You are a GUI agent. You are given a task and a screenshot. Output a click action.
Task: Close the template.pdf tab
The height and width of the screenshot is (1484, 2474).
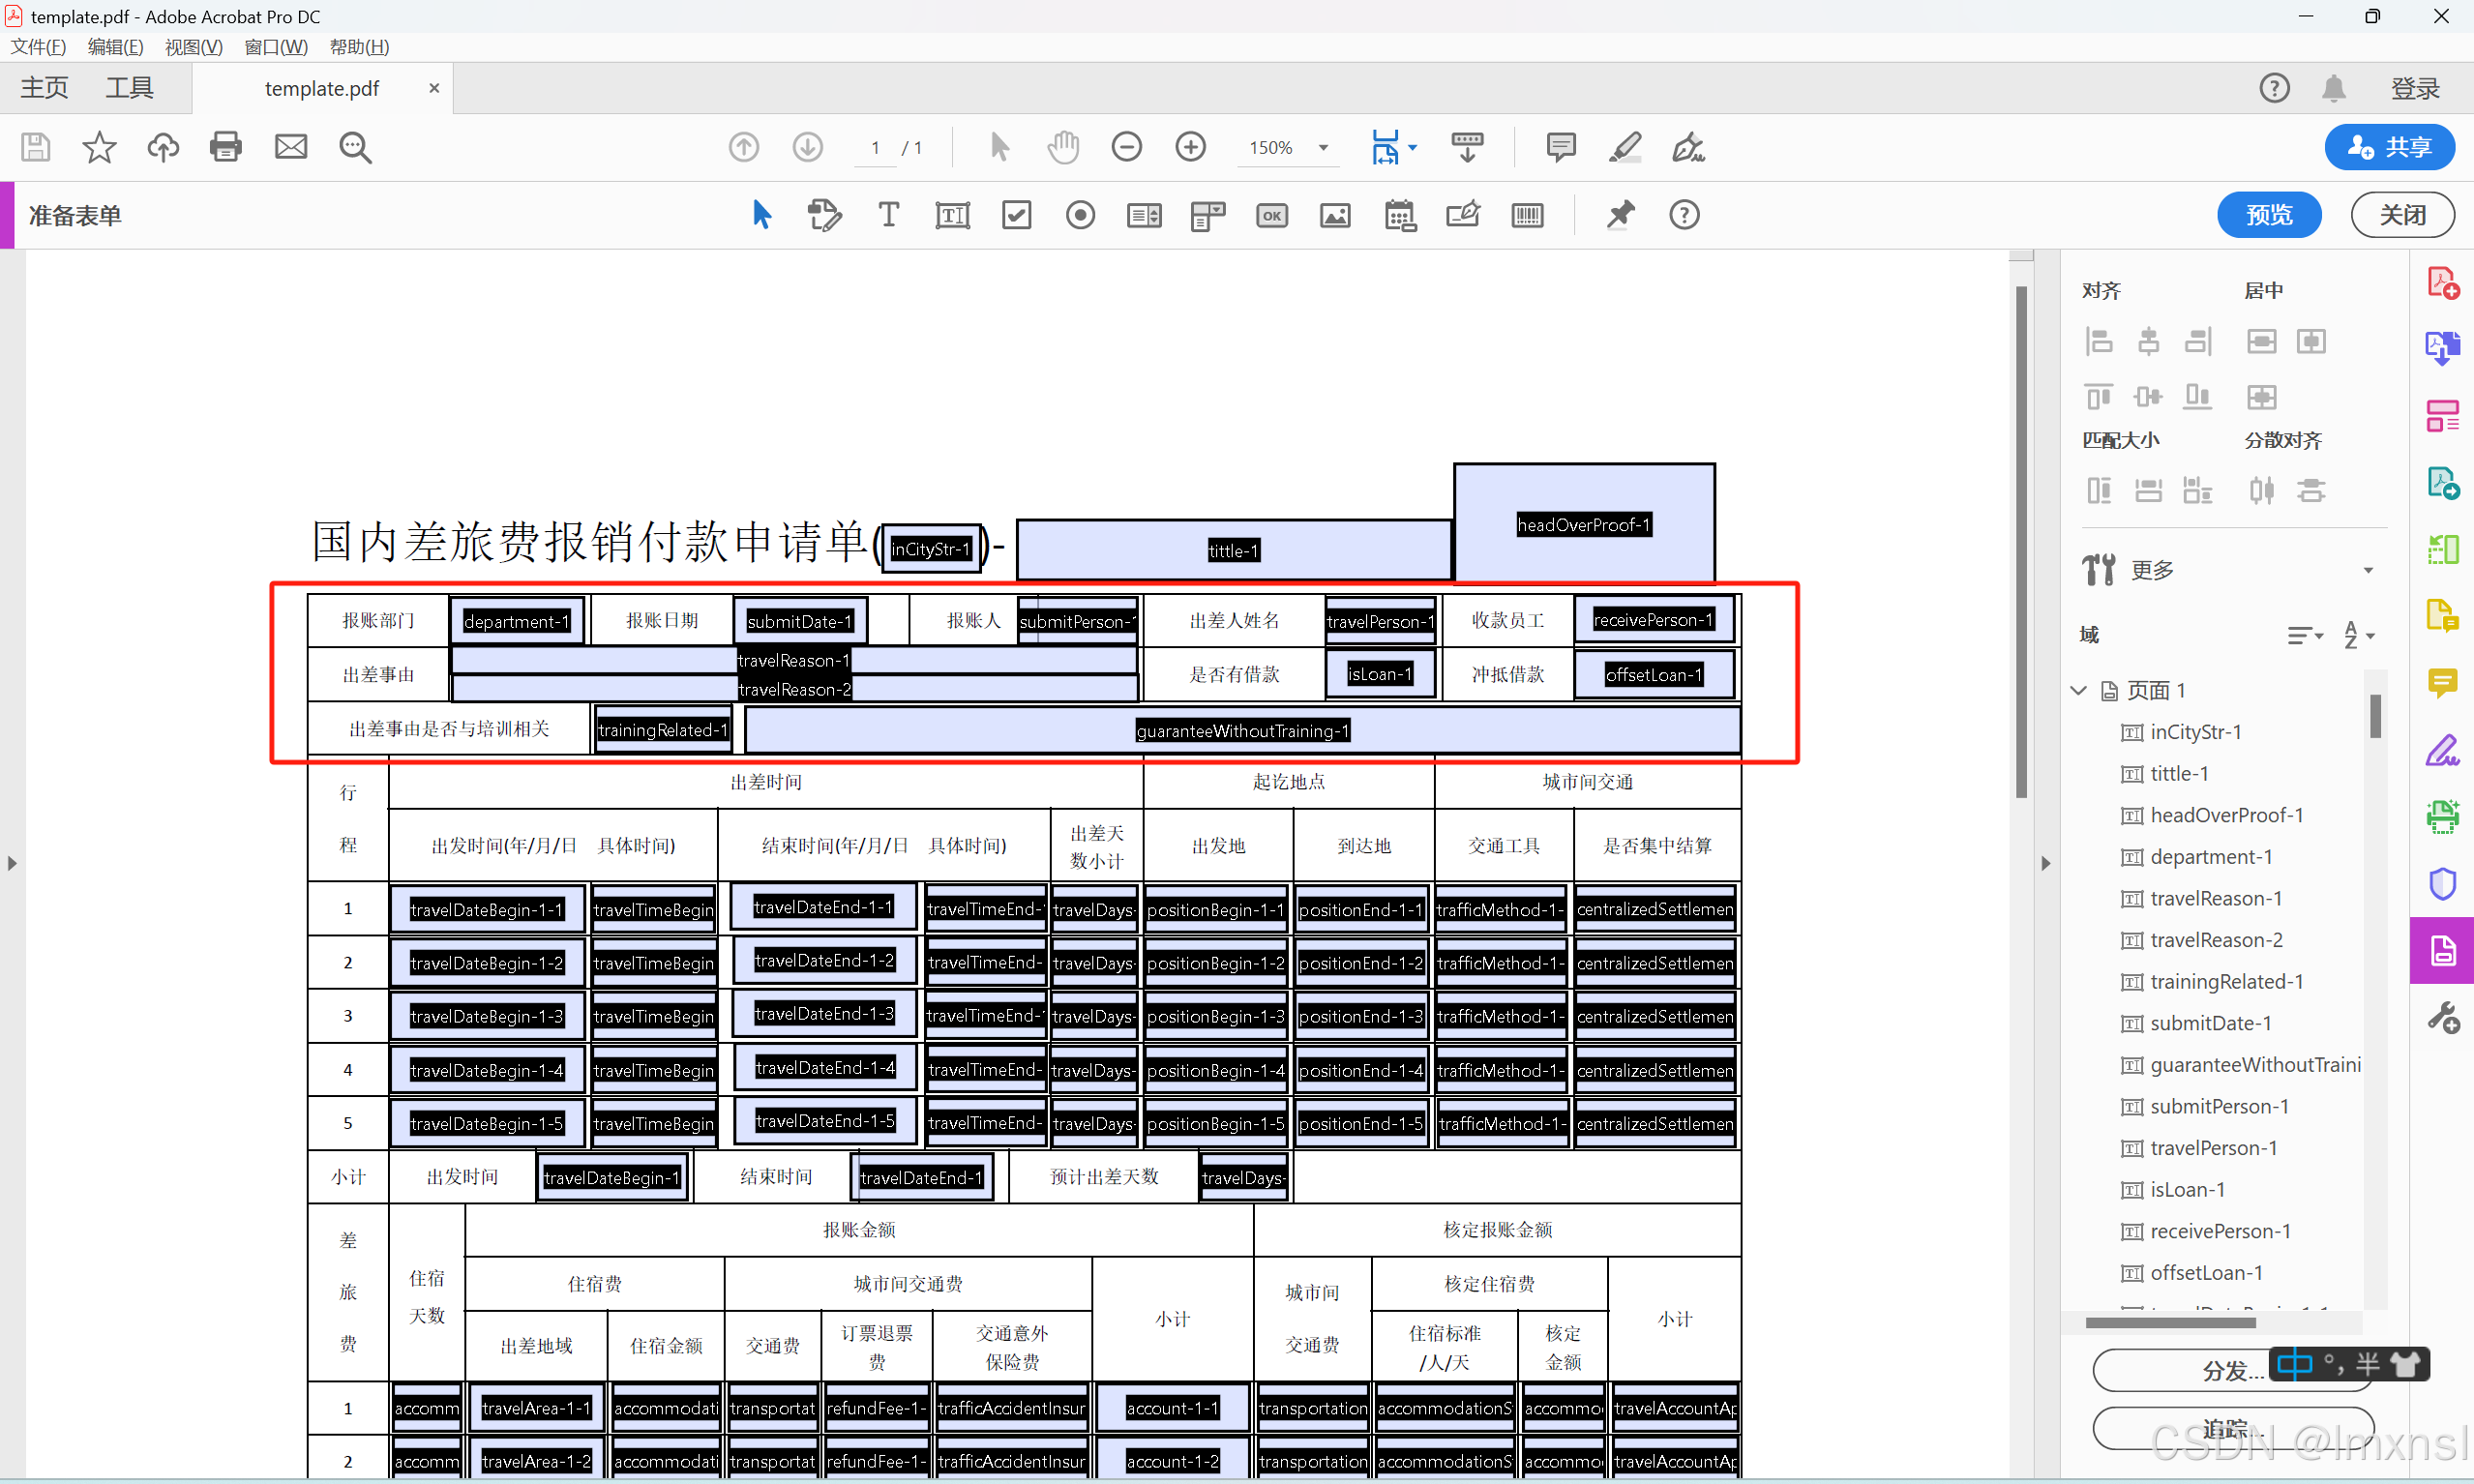434,88
